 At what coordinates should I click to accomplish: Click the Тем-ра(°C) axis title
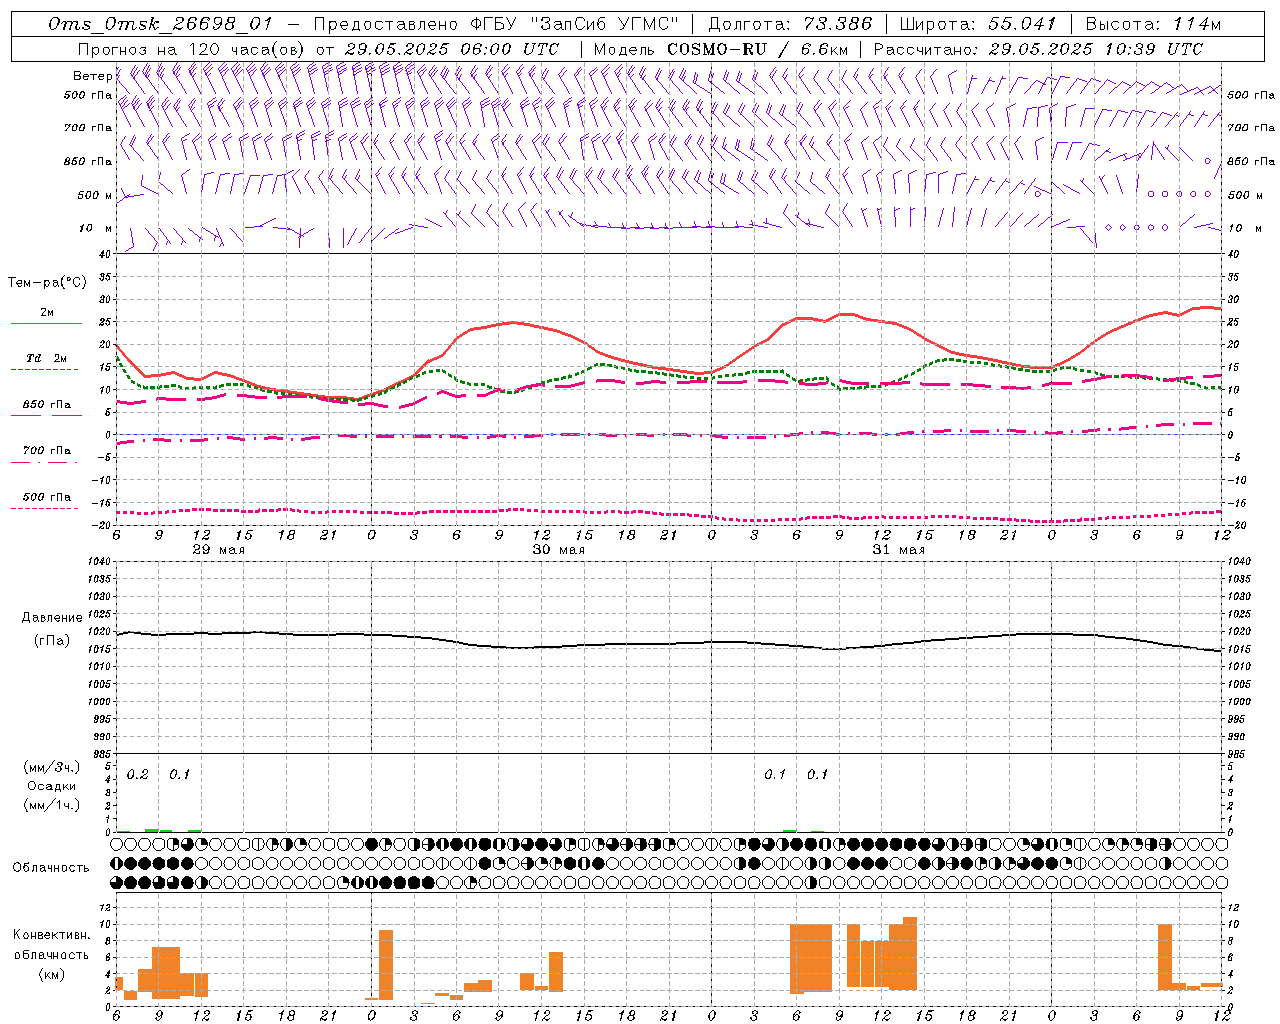coord(46,283)
